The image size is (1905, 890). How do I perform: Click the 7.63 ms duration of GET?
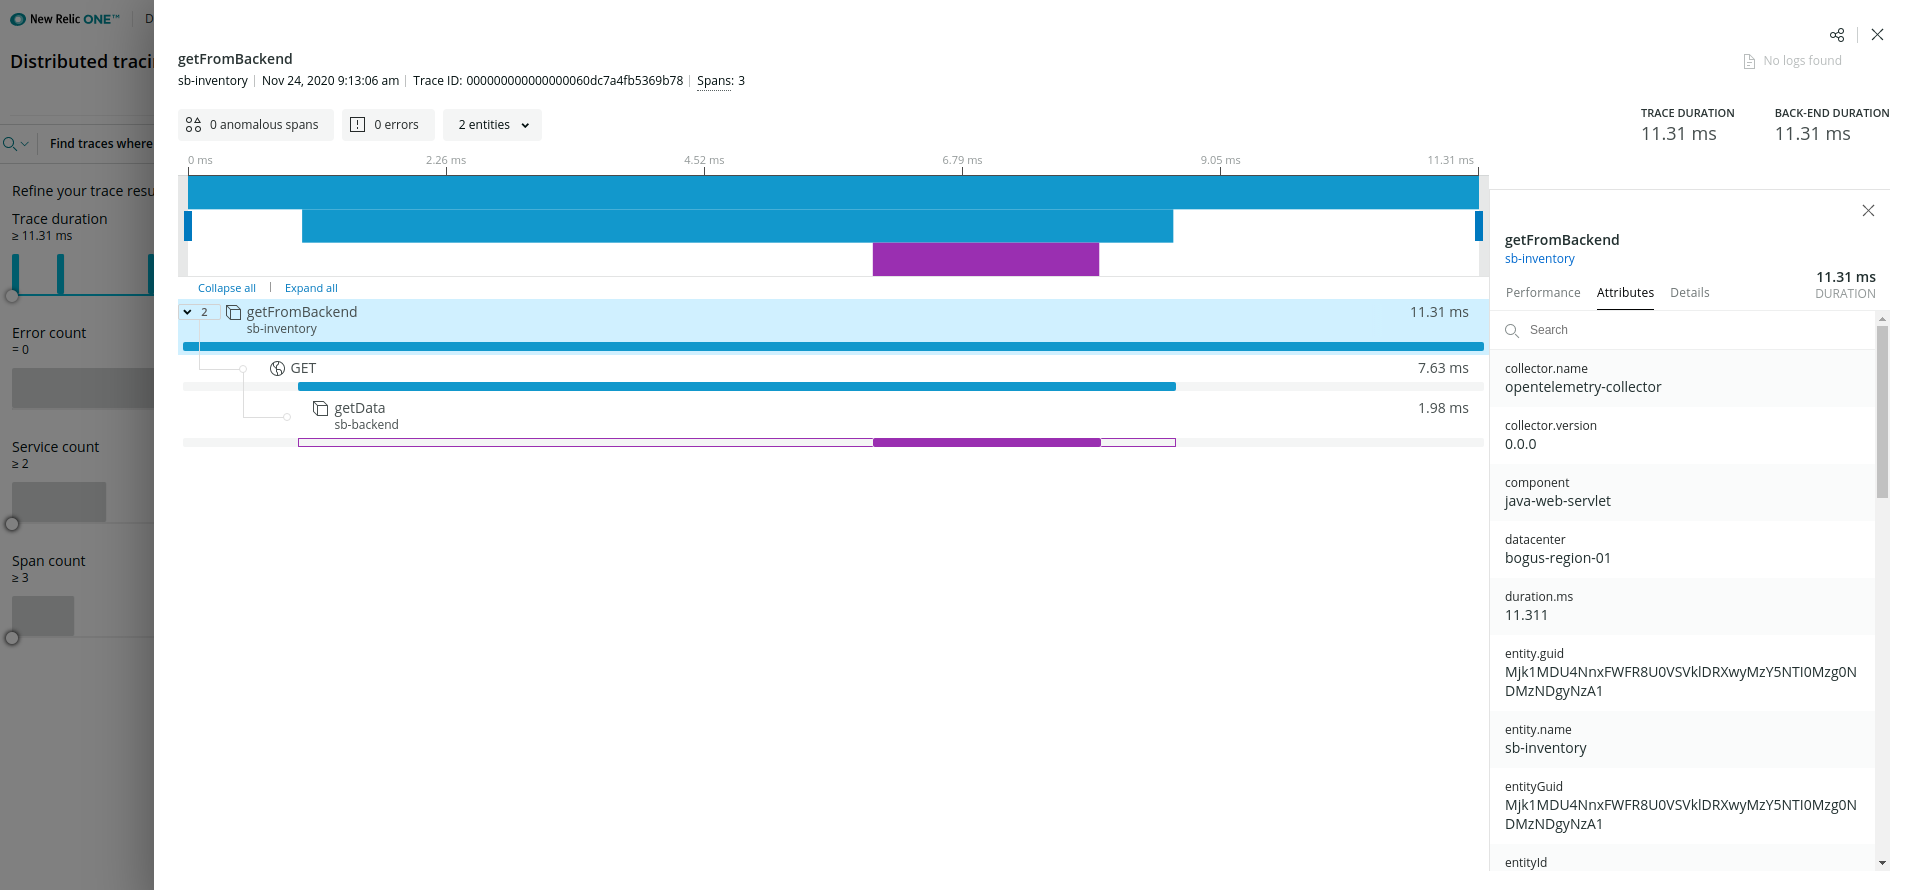click(1443, 368)
